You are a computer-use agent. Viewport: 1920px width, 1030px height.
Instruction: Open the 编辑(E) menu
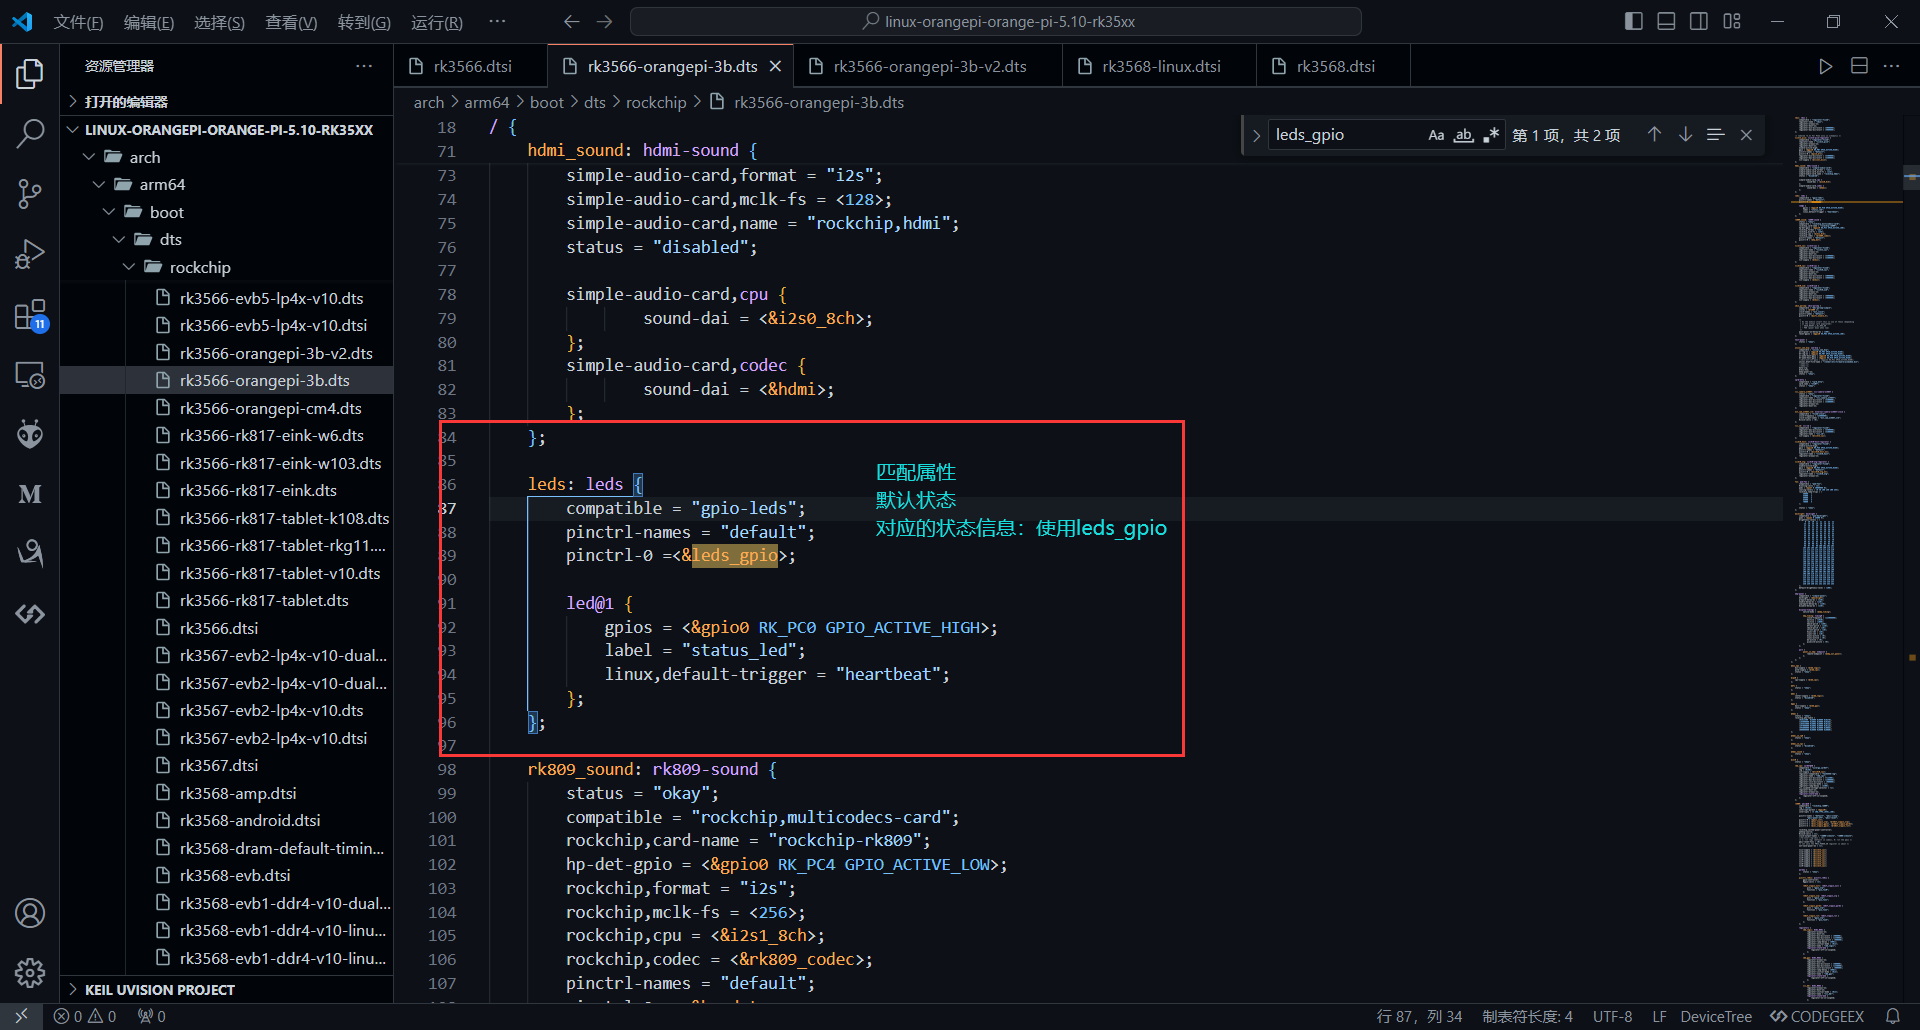(x=149, y=22)
